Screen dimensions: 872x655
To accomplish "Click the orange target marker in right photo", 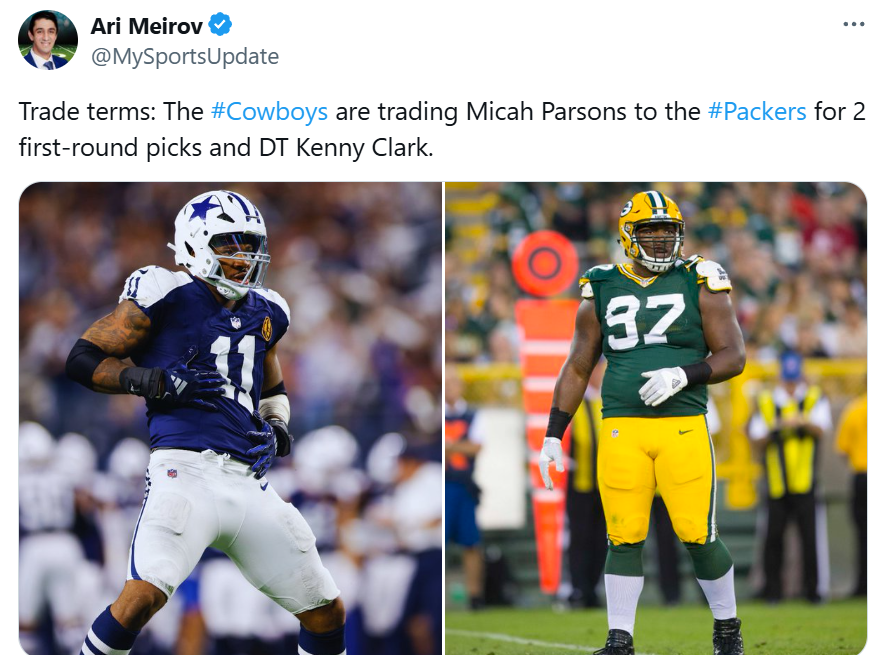I will (x=544, y=263).
